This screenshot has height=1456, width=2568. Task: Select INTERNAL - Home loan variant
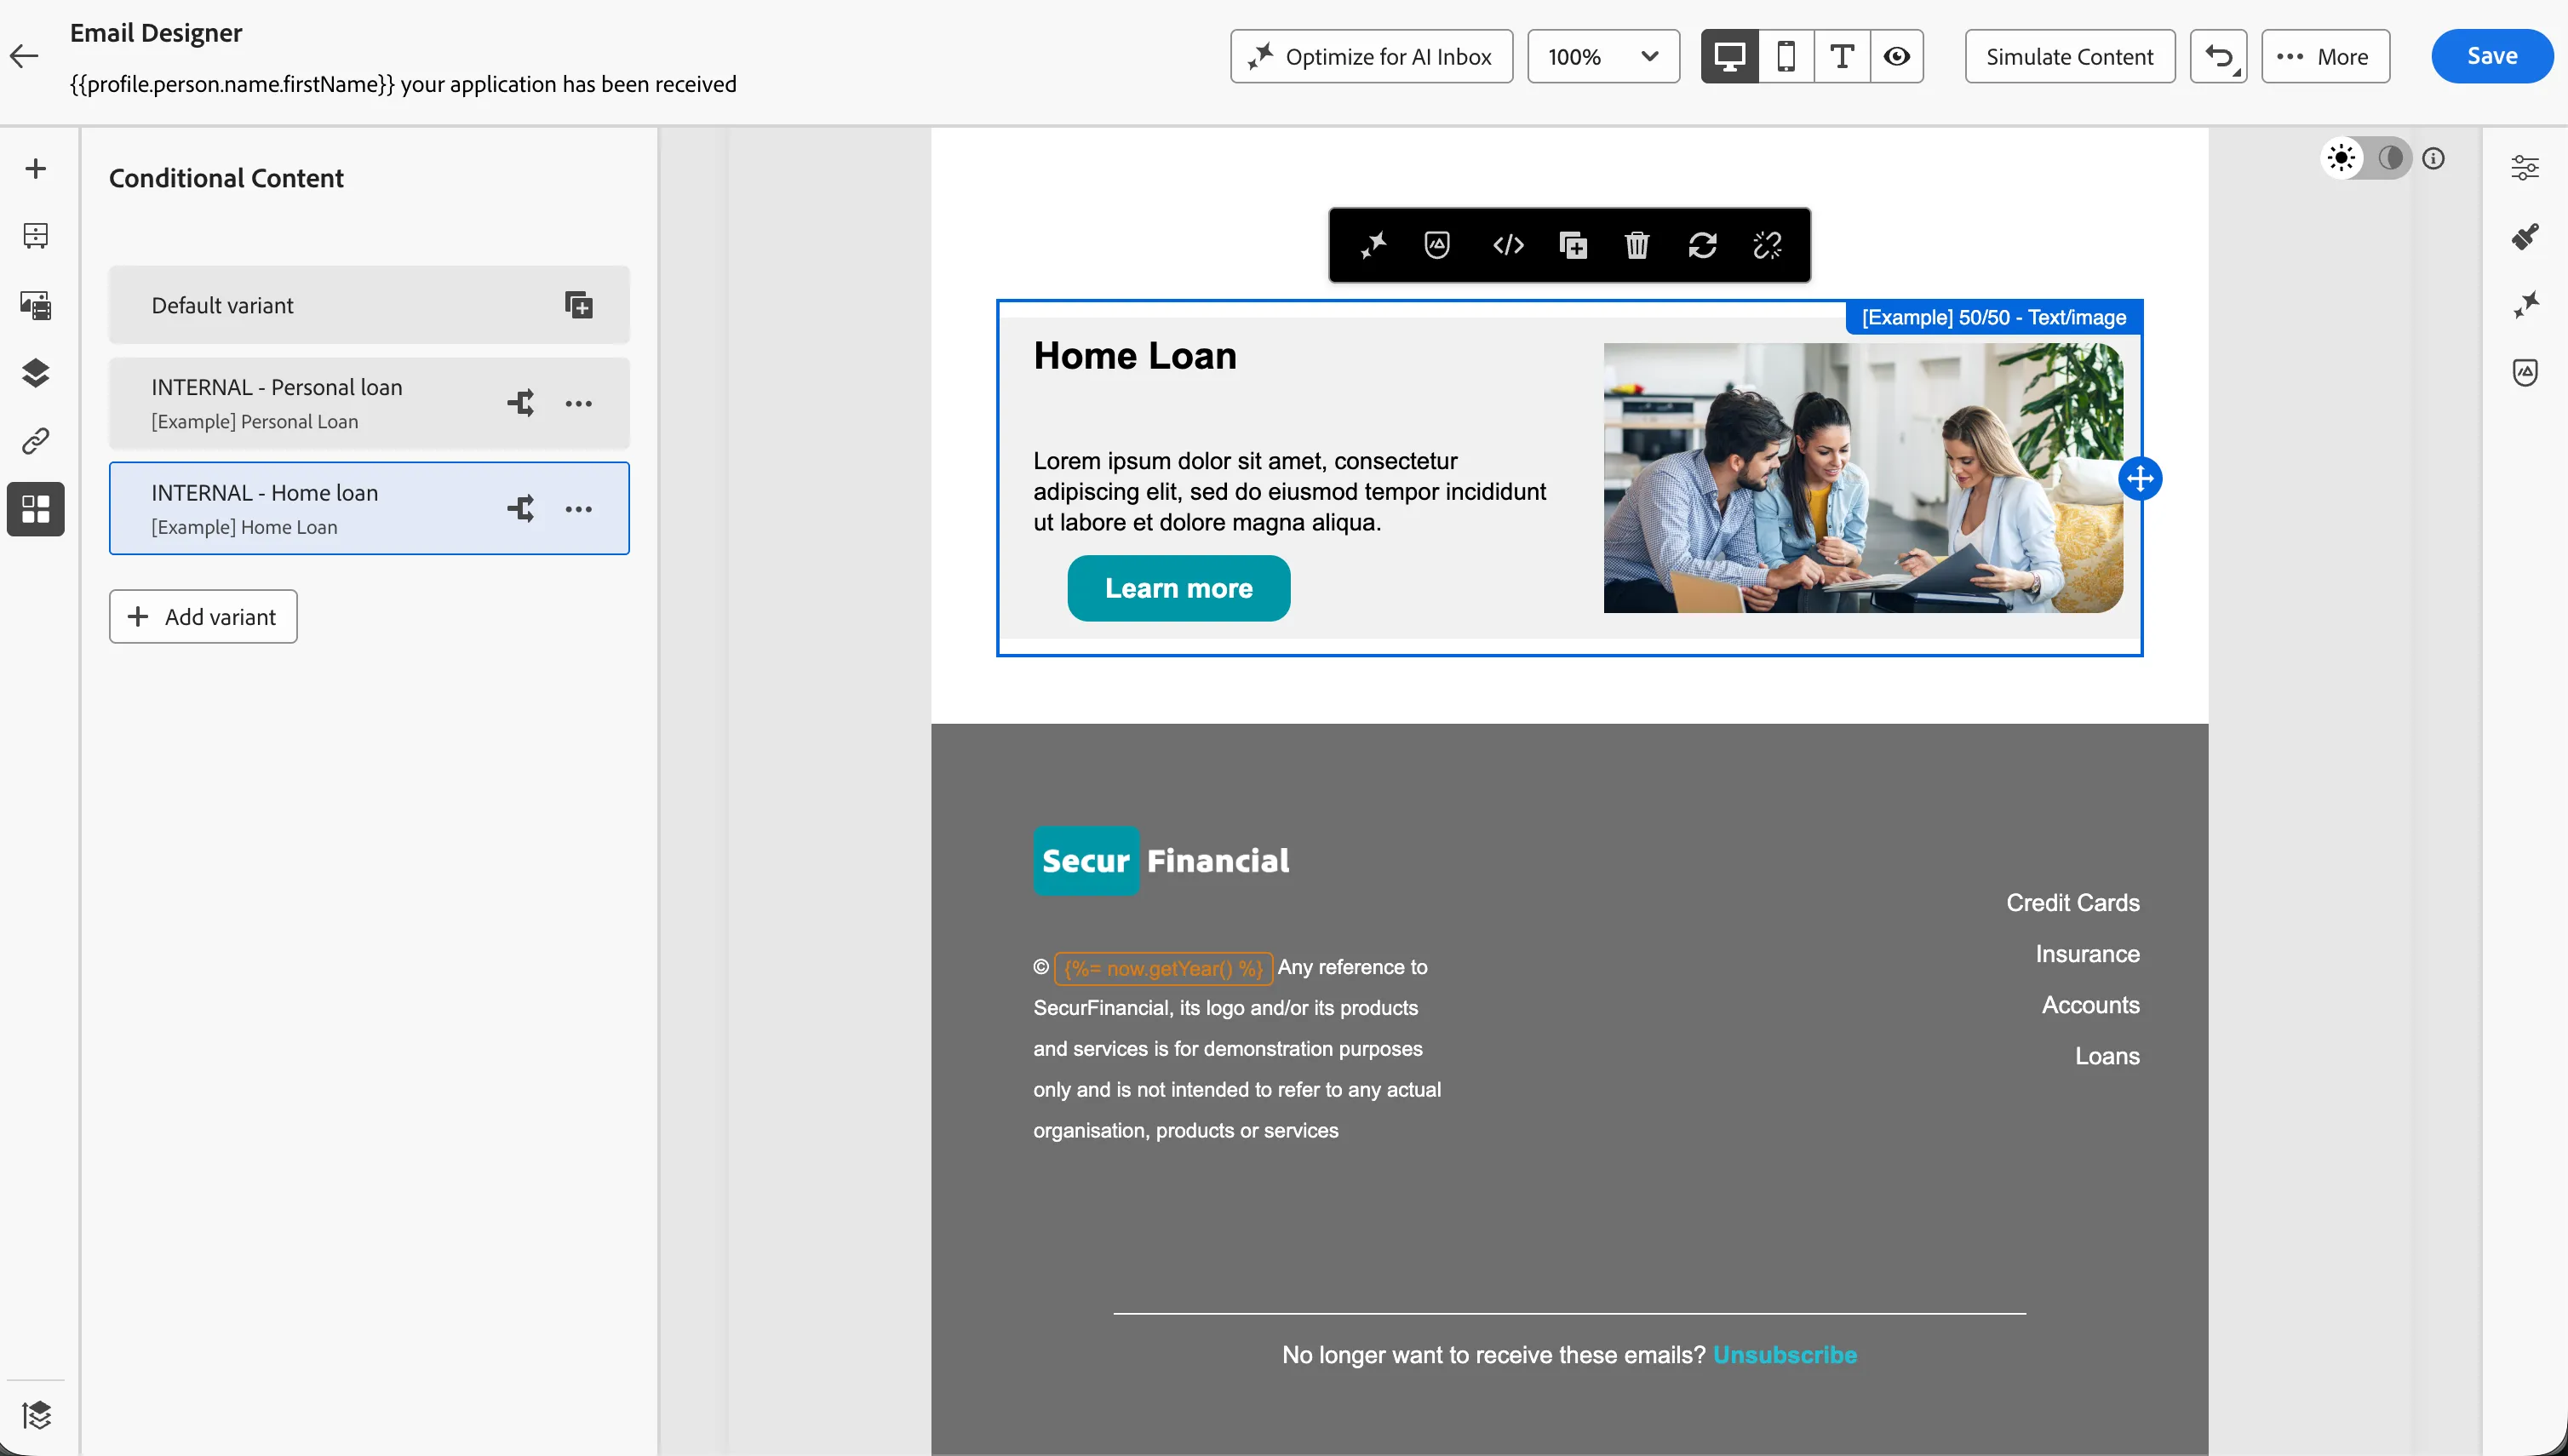point(369,509)
